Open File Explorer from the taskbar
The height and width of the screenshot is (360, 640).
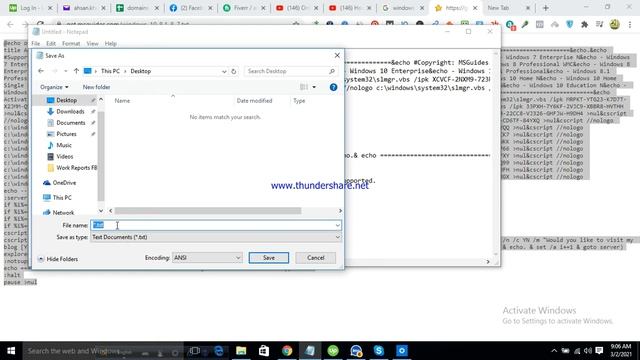pos(241,351)
